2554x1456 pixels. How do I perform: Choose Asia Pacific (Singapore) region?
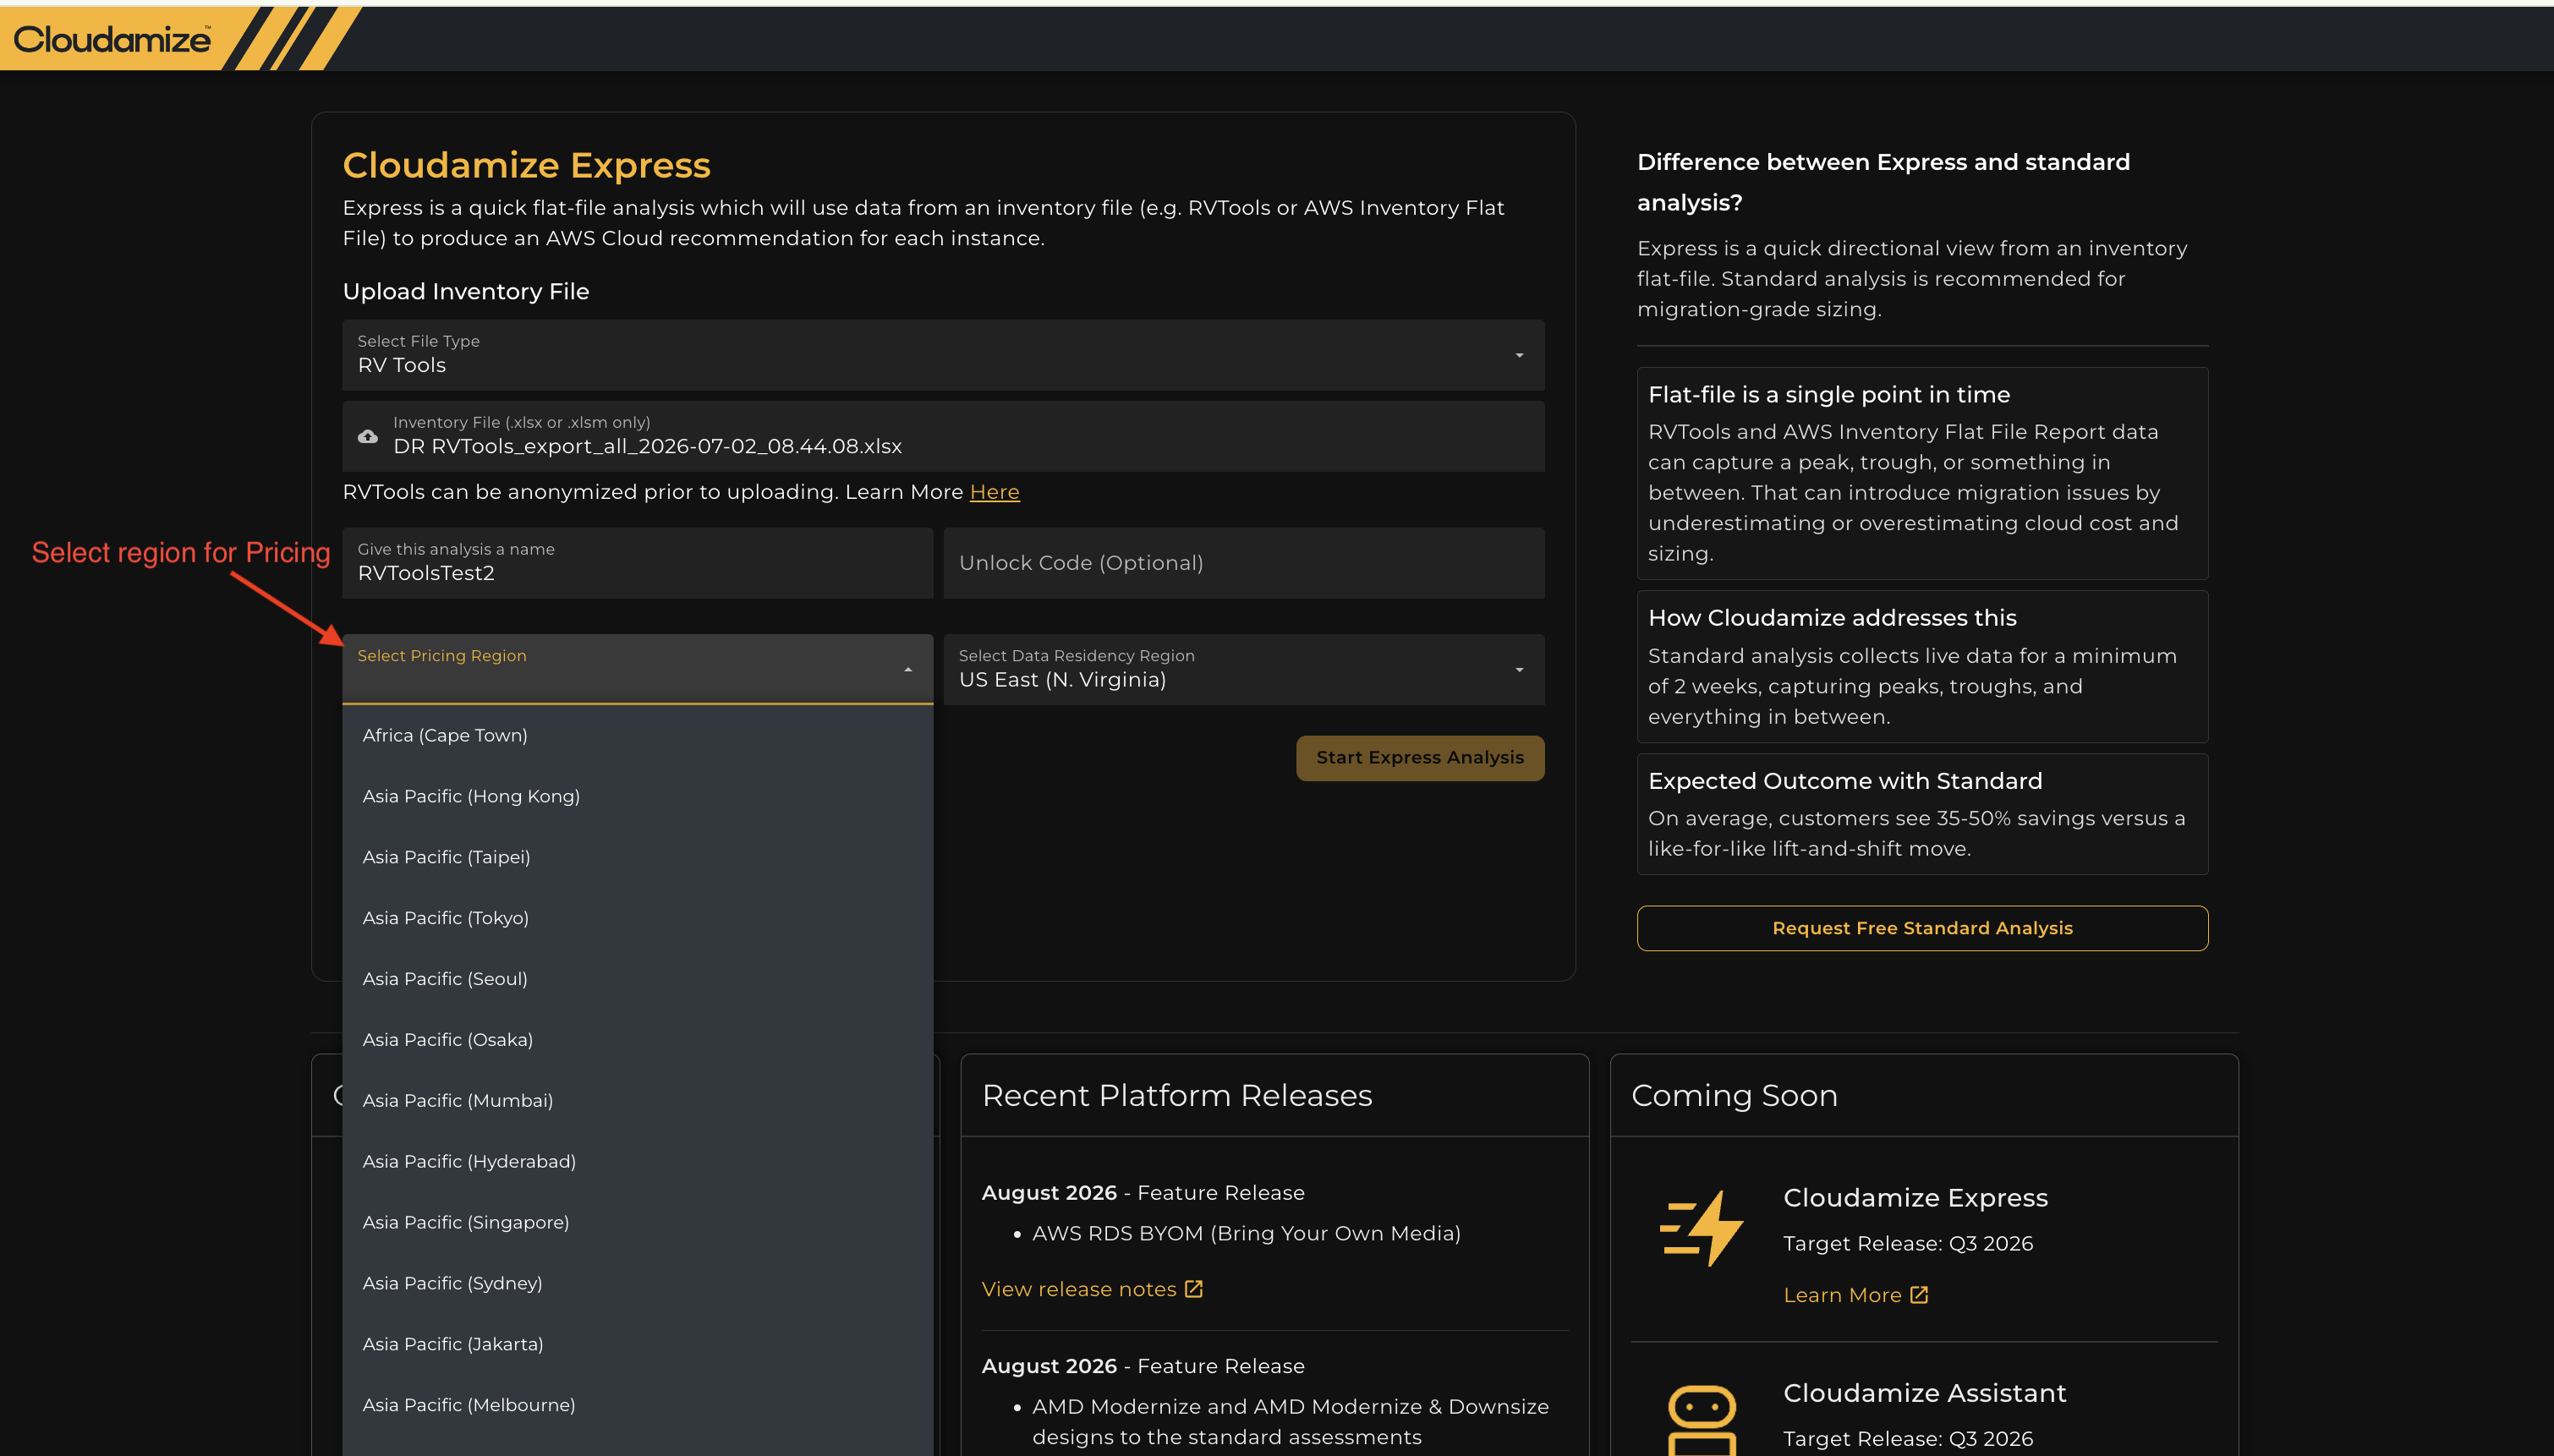[638, 1222]
